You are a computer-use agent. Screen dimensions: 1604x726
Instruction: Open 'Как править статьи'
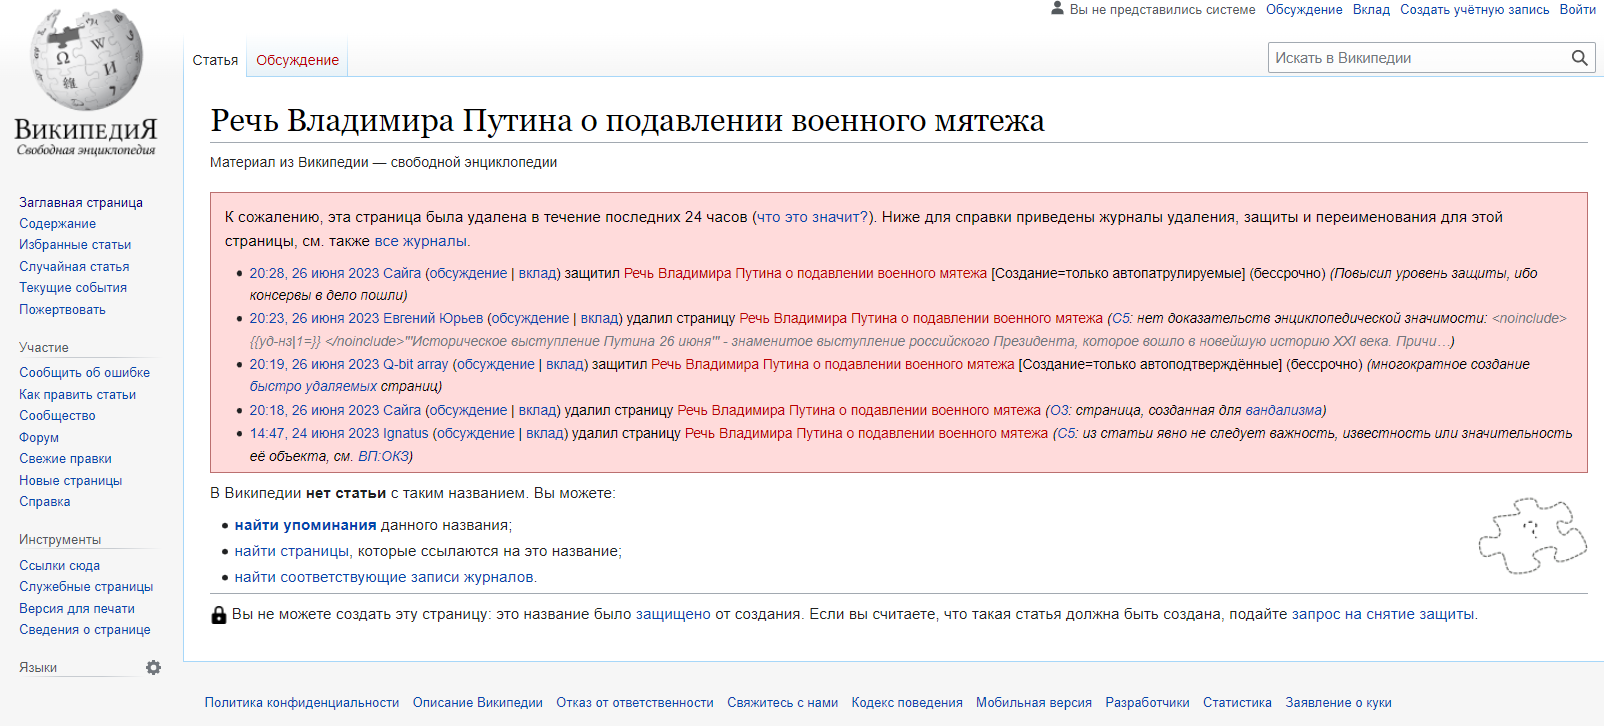click(x=77, y=394)
